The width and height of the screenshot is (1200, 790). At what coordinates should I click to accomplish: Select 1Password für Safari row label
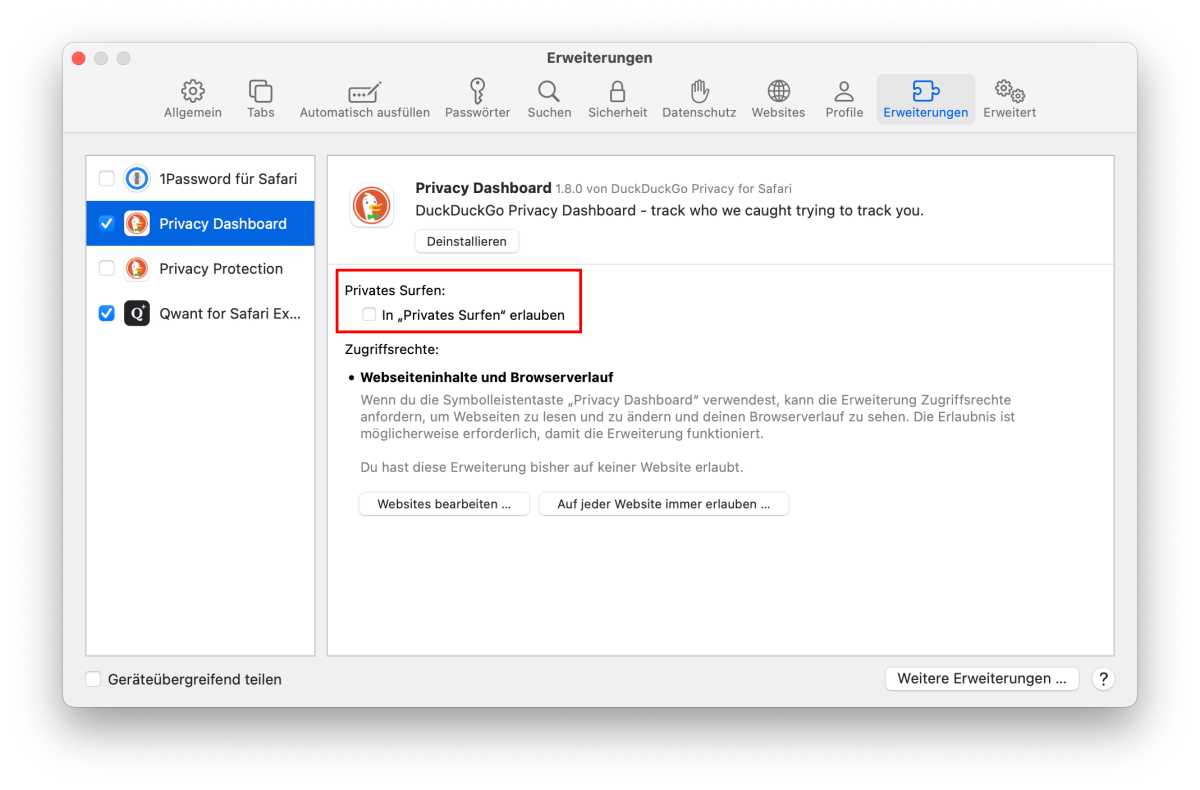[228, 179]
